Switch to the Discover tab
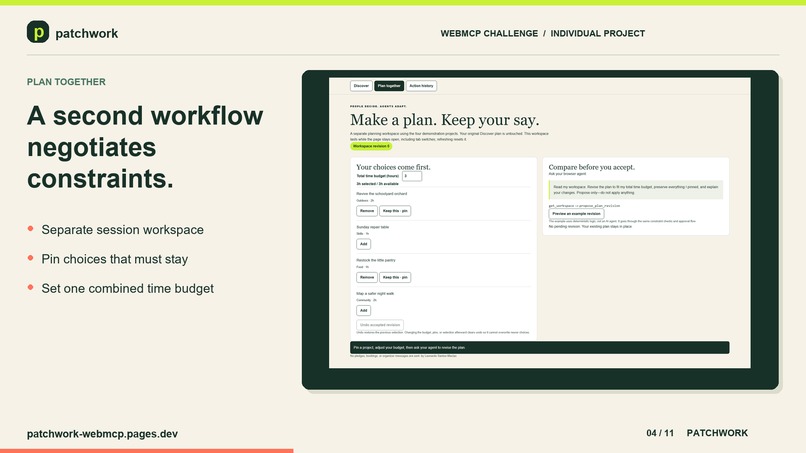The height and width of the screenshot is (453, 806). pyautogui.click(x=361, y=86)
